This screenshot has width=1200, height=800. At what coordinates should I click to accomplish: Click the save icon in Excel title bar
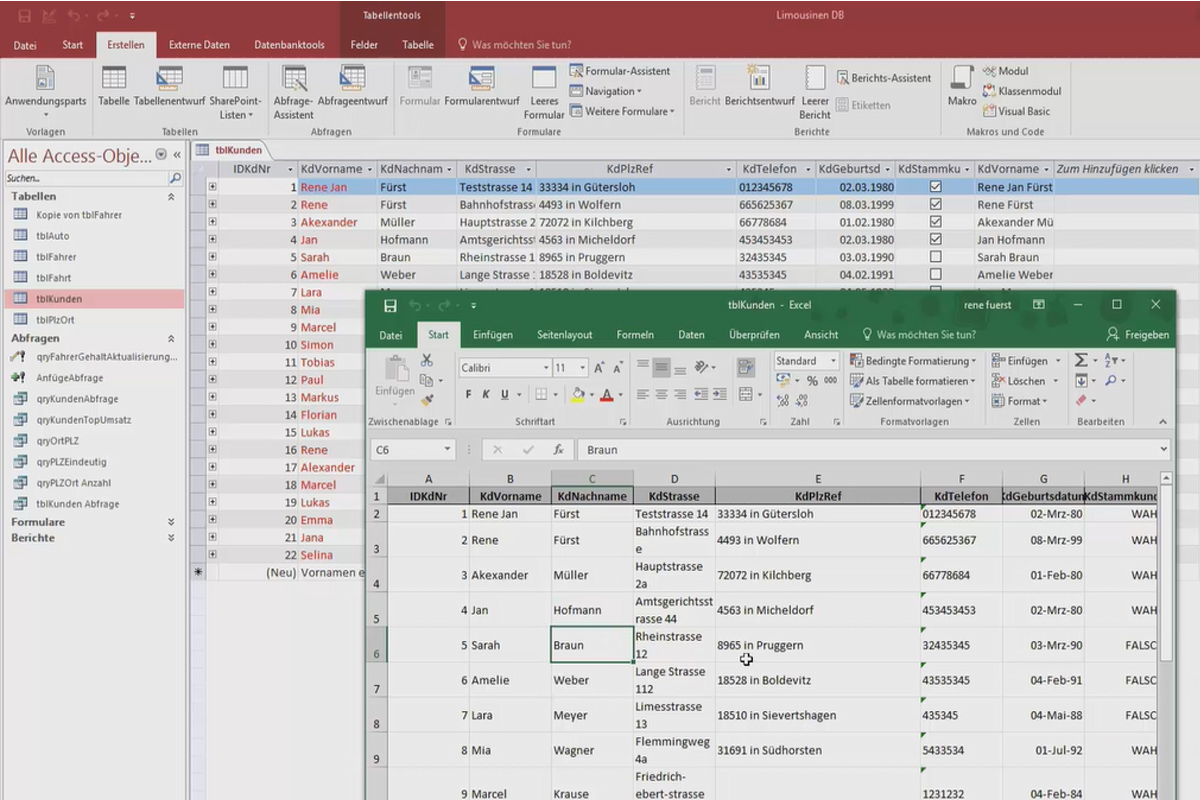coord(390,305)
